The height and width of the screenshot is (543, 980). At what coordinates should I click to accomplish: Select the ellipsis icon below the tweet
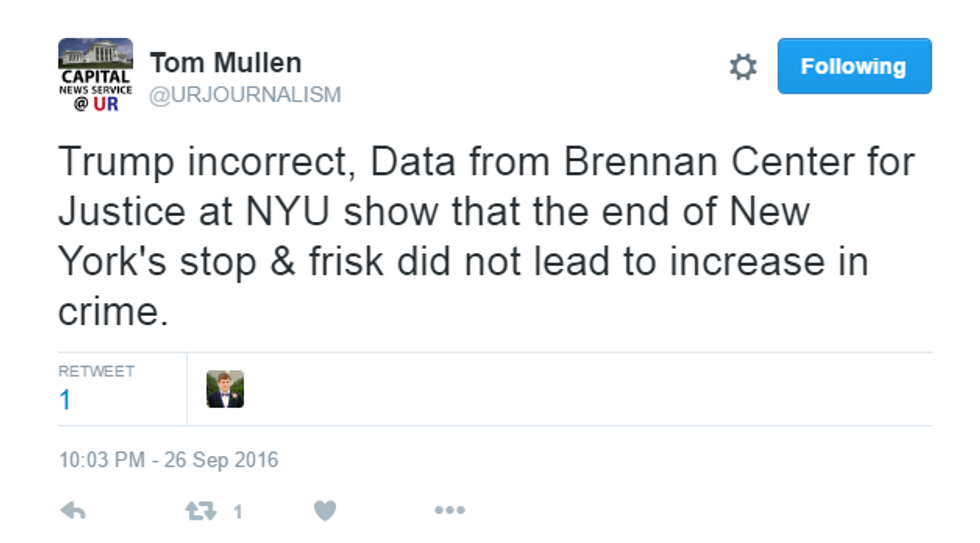click(449, 511)
